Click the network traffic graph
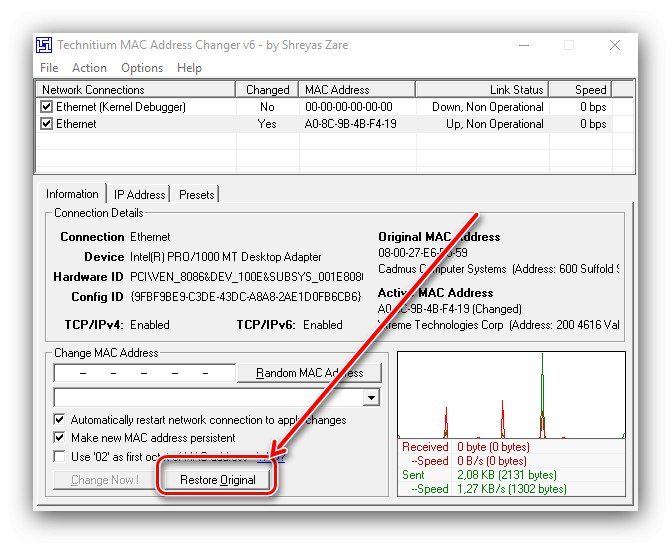The height and width of the screenshot is (544, 671). coord(511,395)
